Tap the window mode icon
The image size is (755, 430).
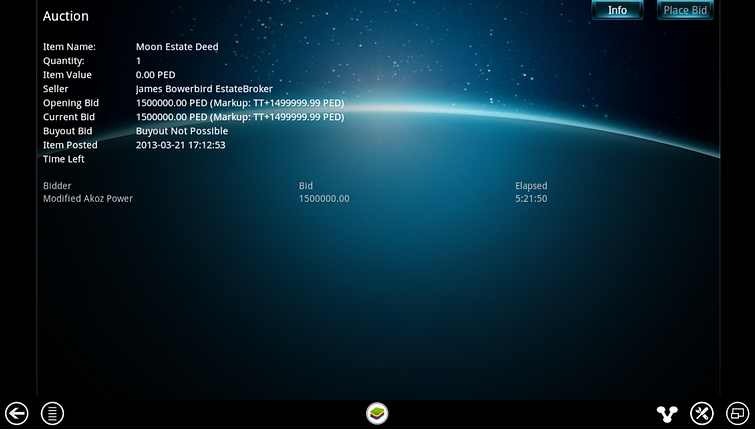click(737, 414)
